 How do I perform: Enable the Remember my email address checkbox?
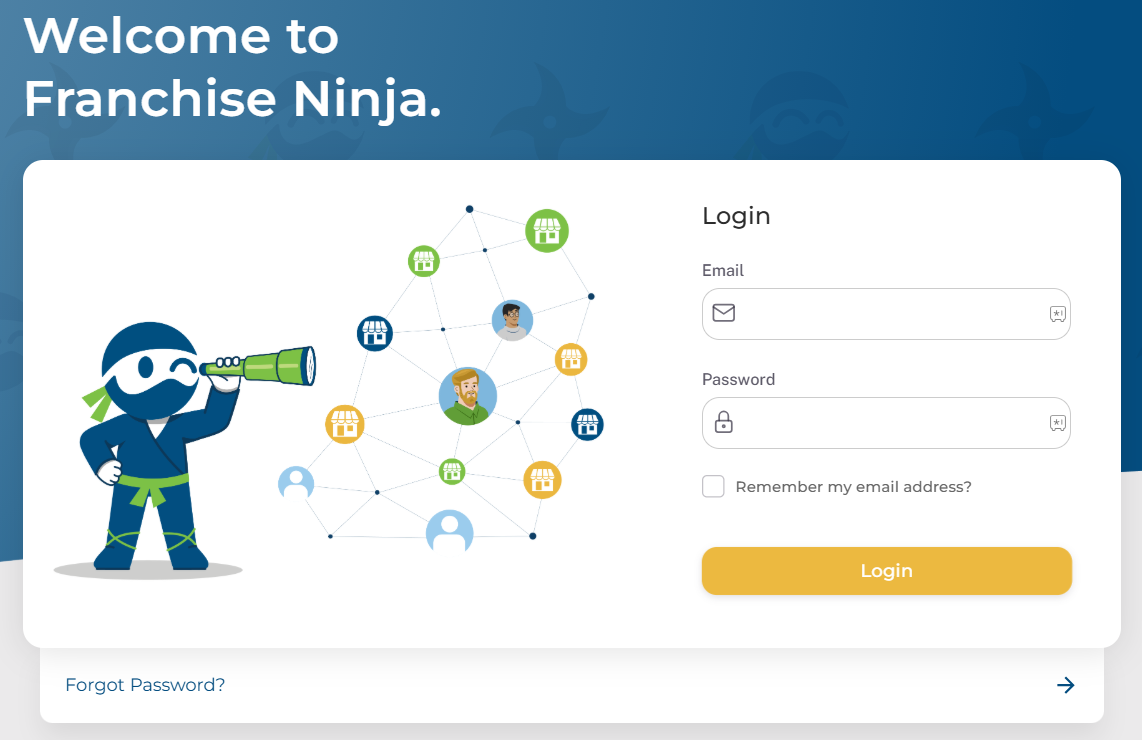713,487
